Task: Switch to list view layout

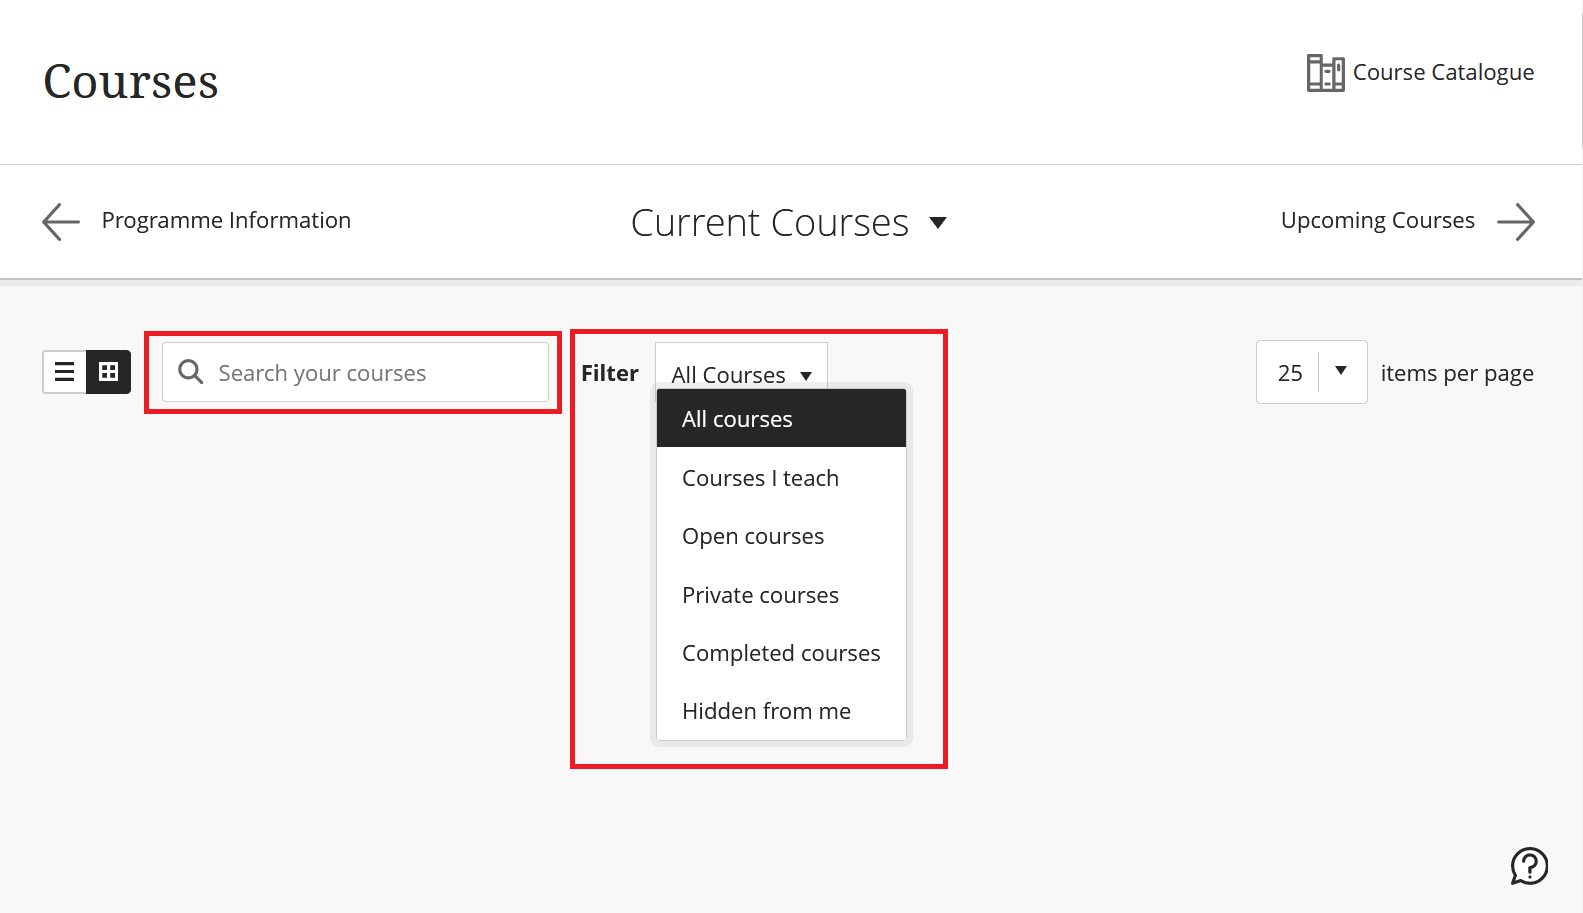Action: click(64, 371)
